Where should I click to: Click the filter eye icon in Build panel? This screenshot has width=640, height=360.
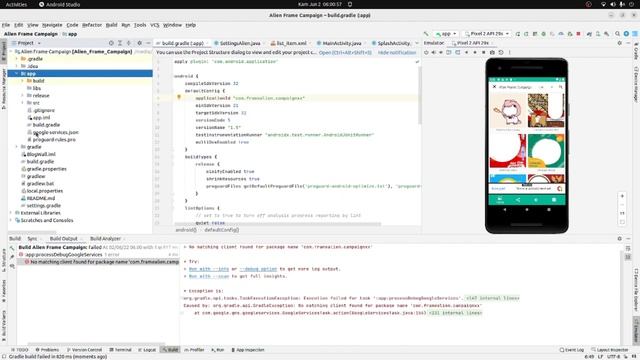(12, 266)
